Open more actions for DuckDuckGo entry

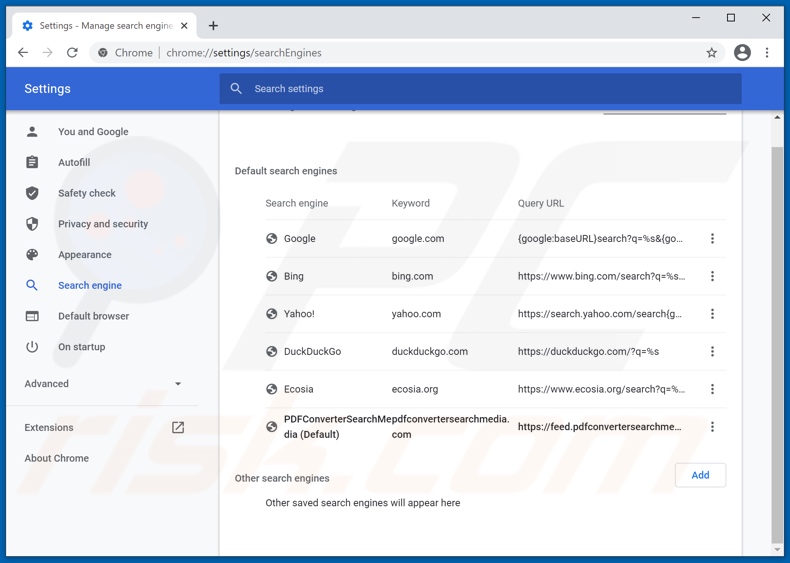coord(712,352)
